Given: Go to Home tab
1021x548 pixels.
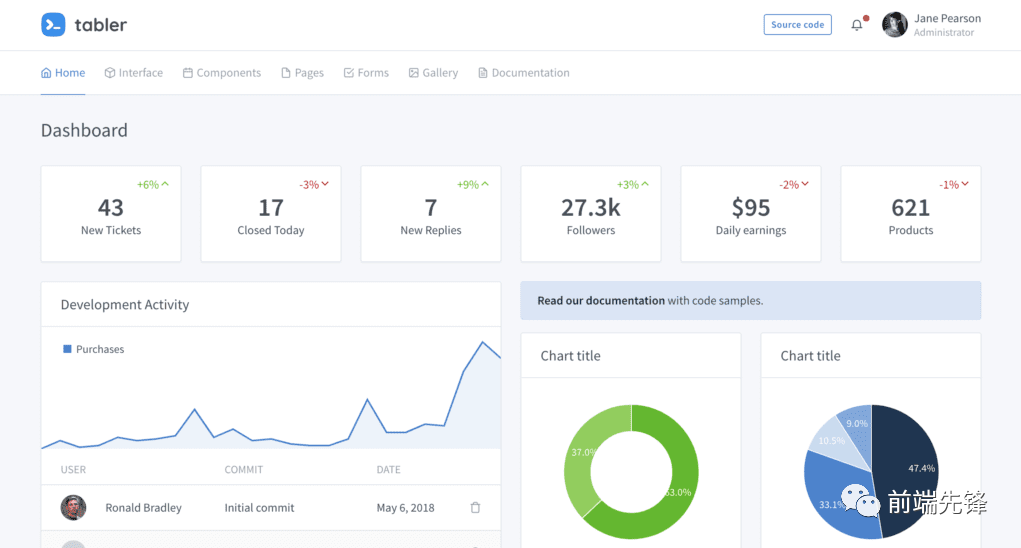Looking at the screenshot, I should click(x=63, y=73).
